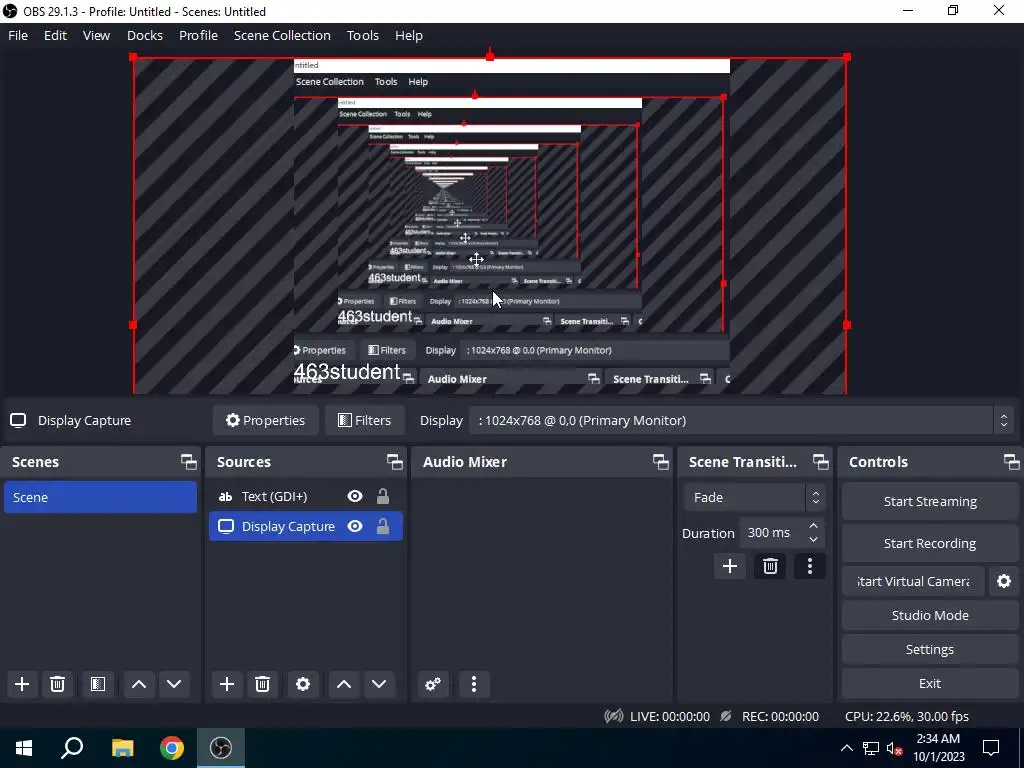Viewport: 1024px width, 768px height.
Task: Show hidden system tray icons
Action: pyautogui.click(x=846, y=748)
